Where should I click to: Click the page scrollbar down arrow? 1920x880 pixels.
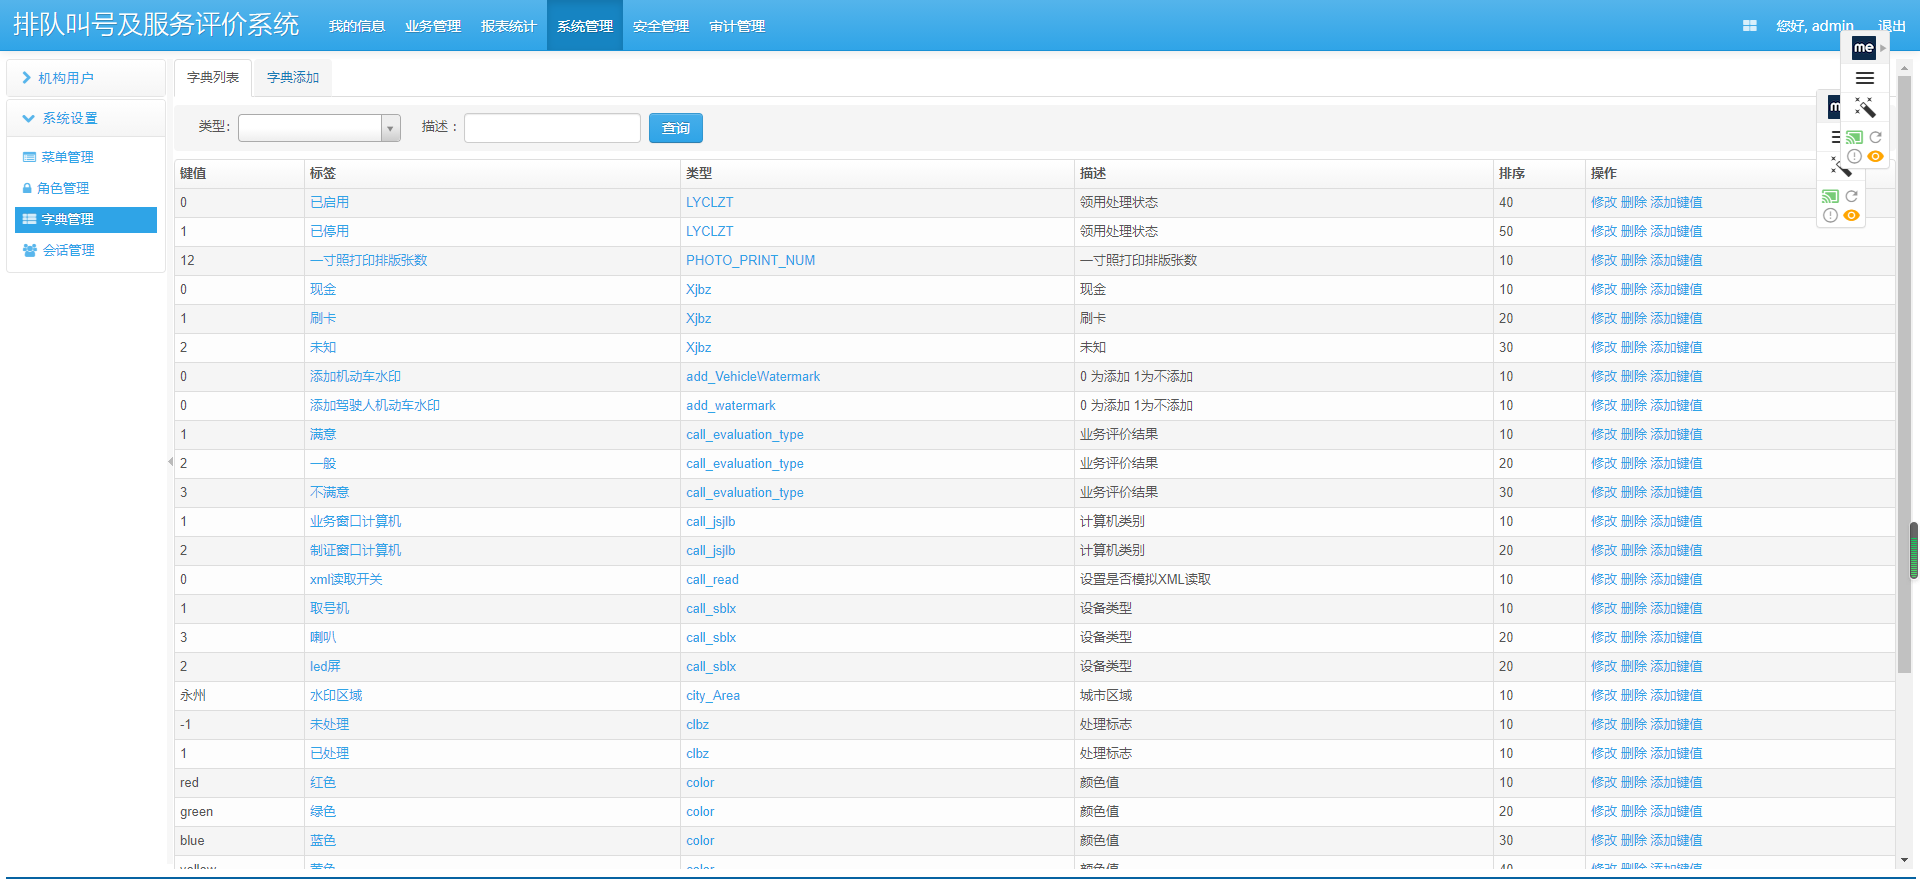coord(1904,860)
